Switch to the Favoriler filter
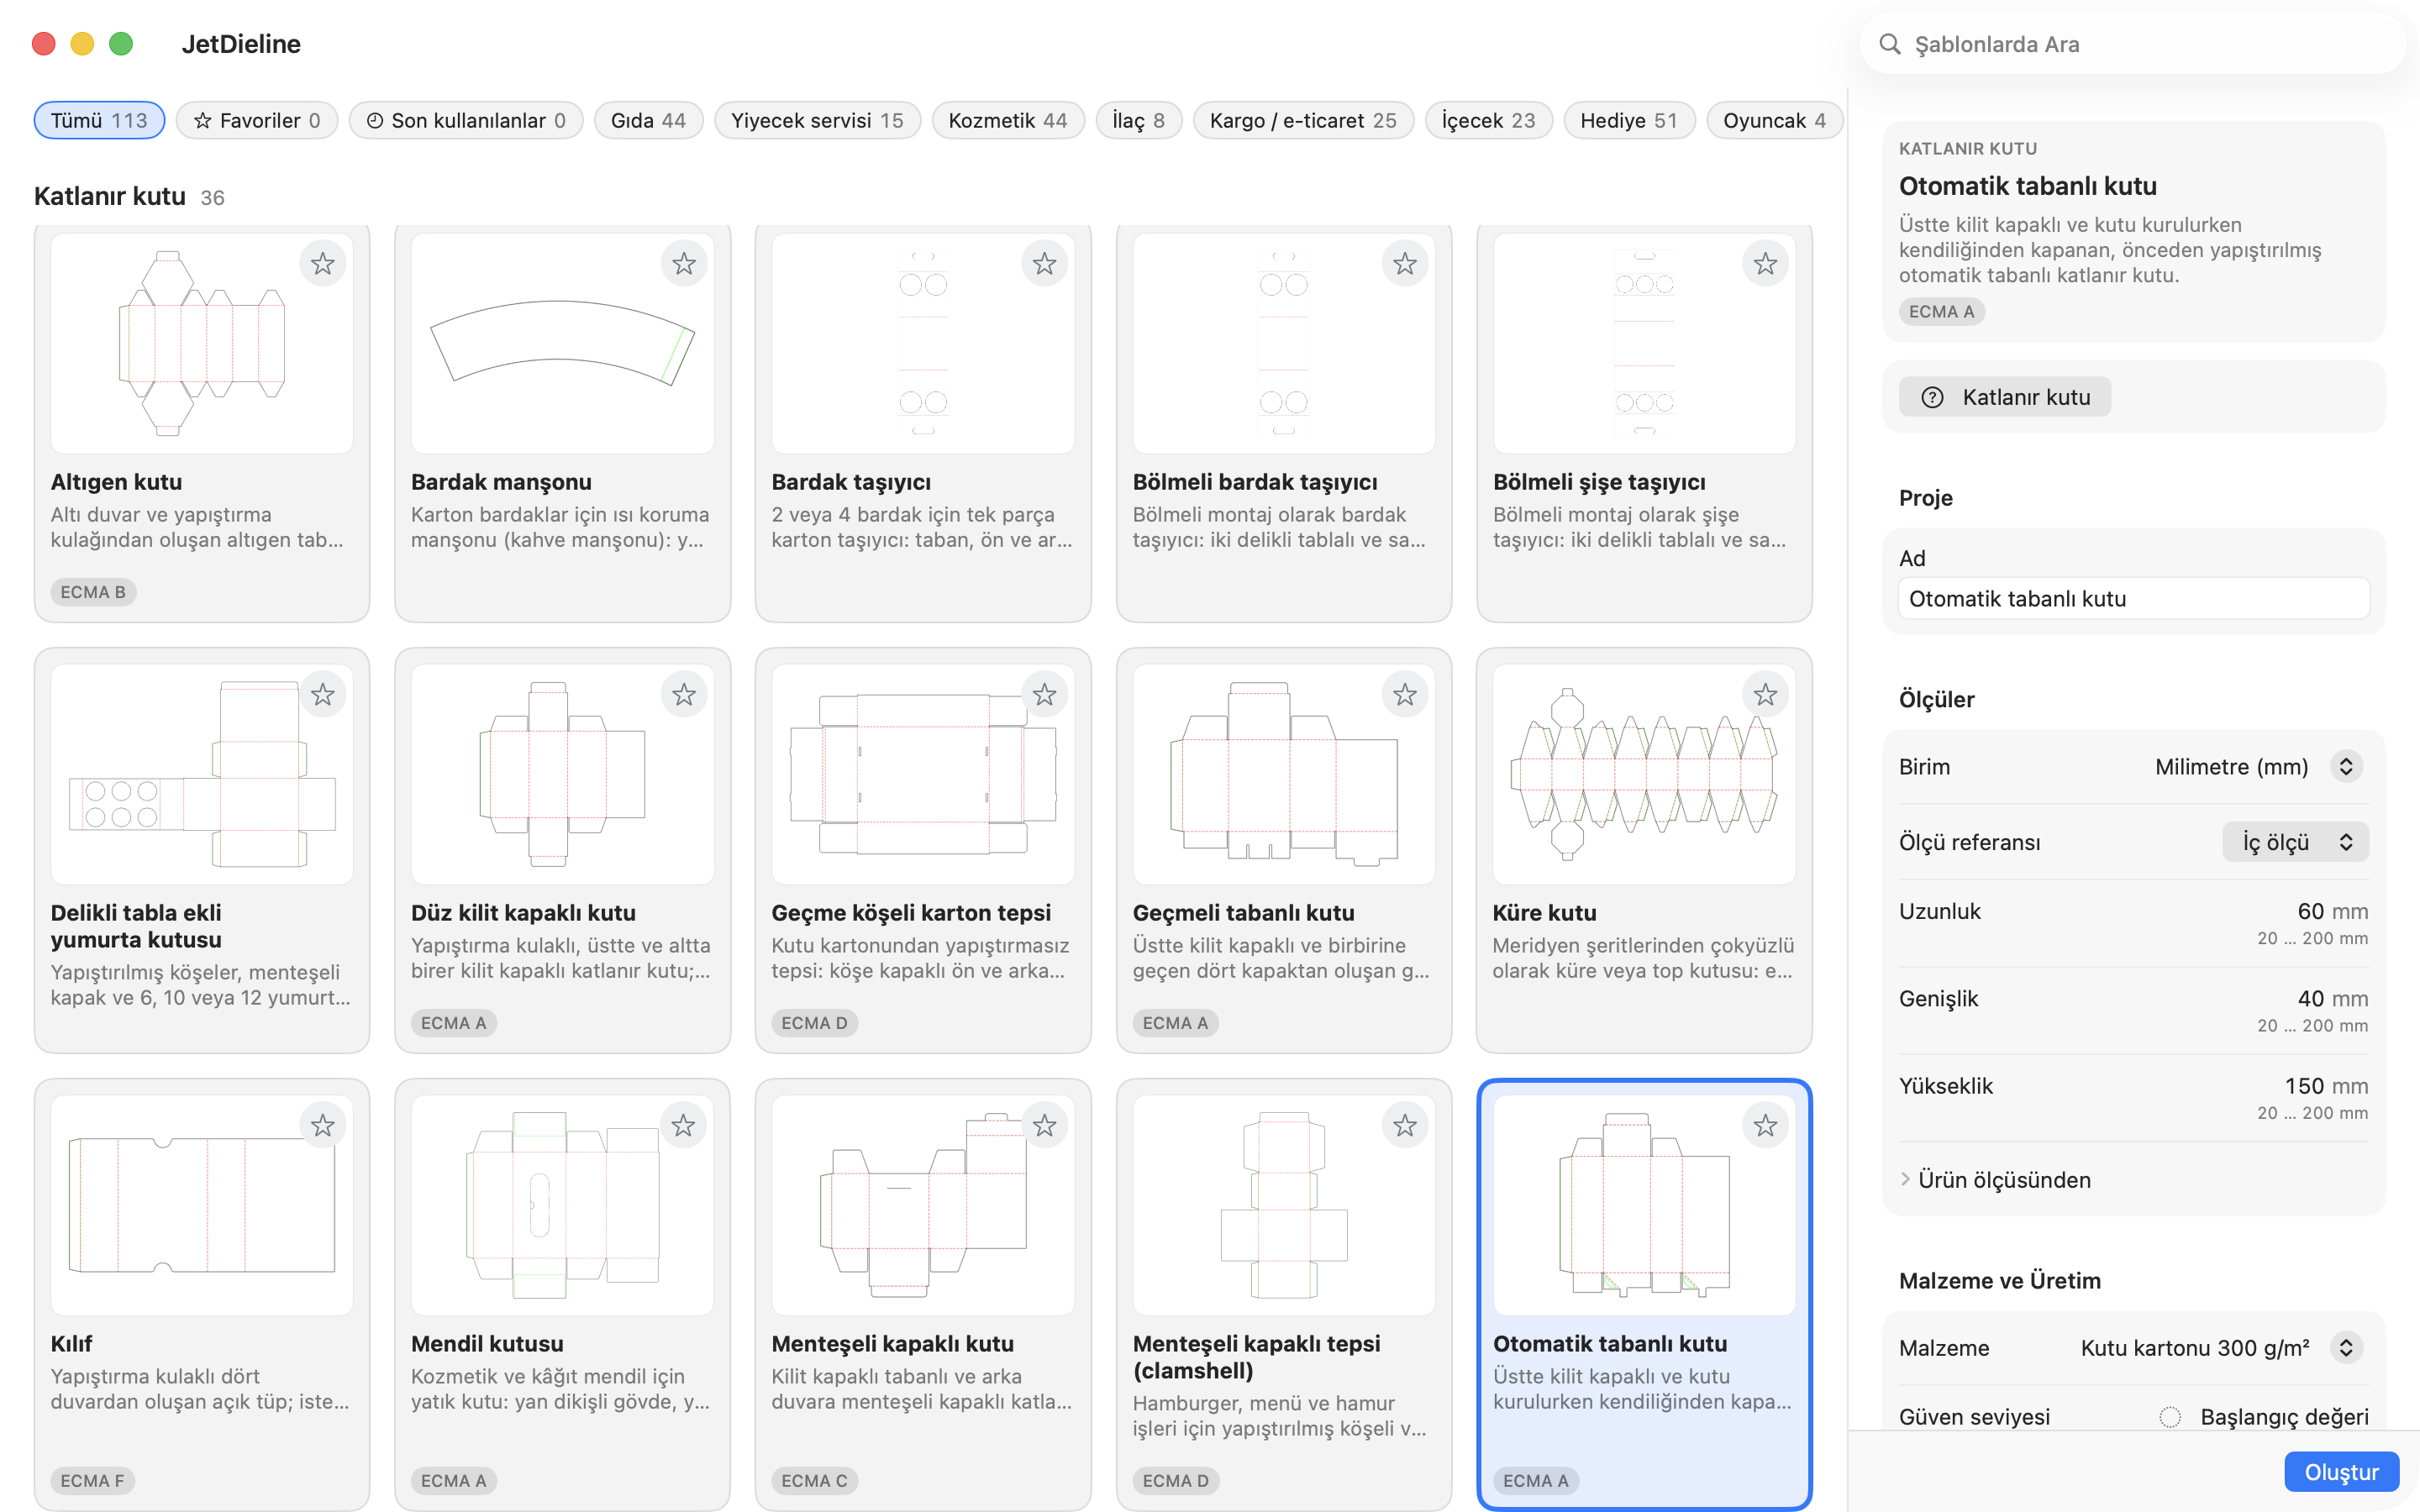The width and height of the screenshot is (2420, 1512). [x=256, y=120]
